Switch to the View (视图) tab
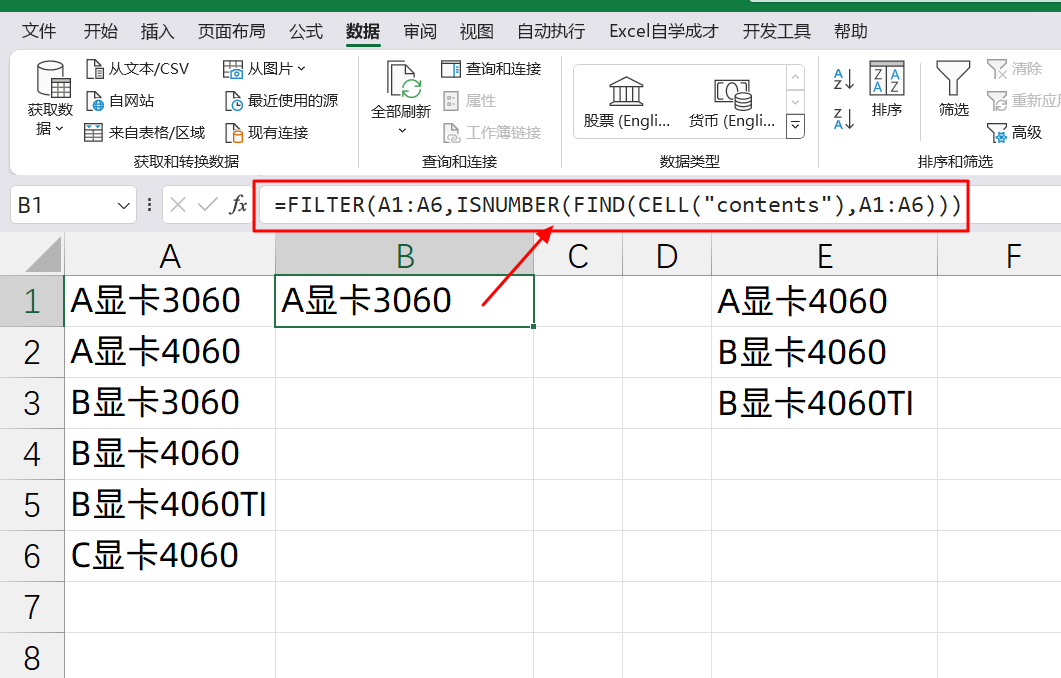The width and height of the screenshot is (1061, 678). point(476,31)
